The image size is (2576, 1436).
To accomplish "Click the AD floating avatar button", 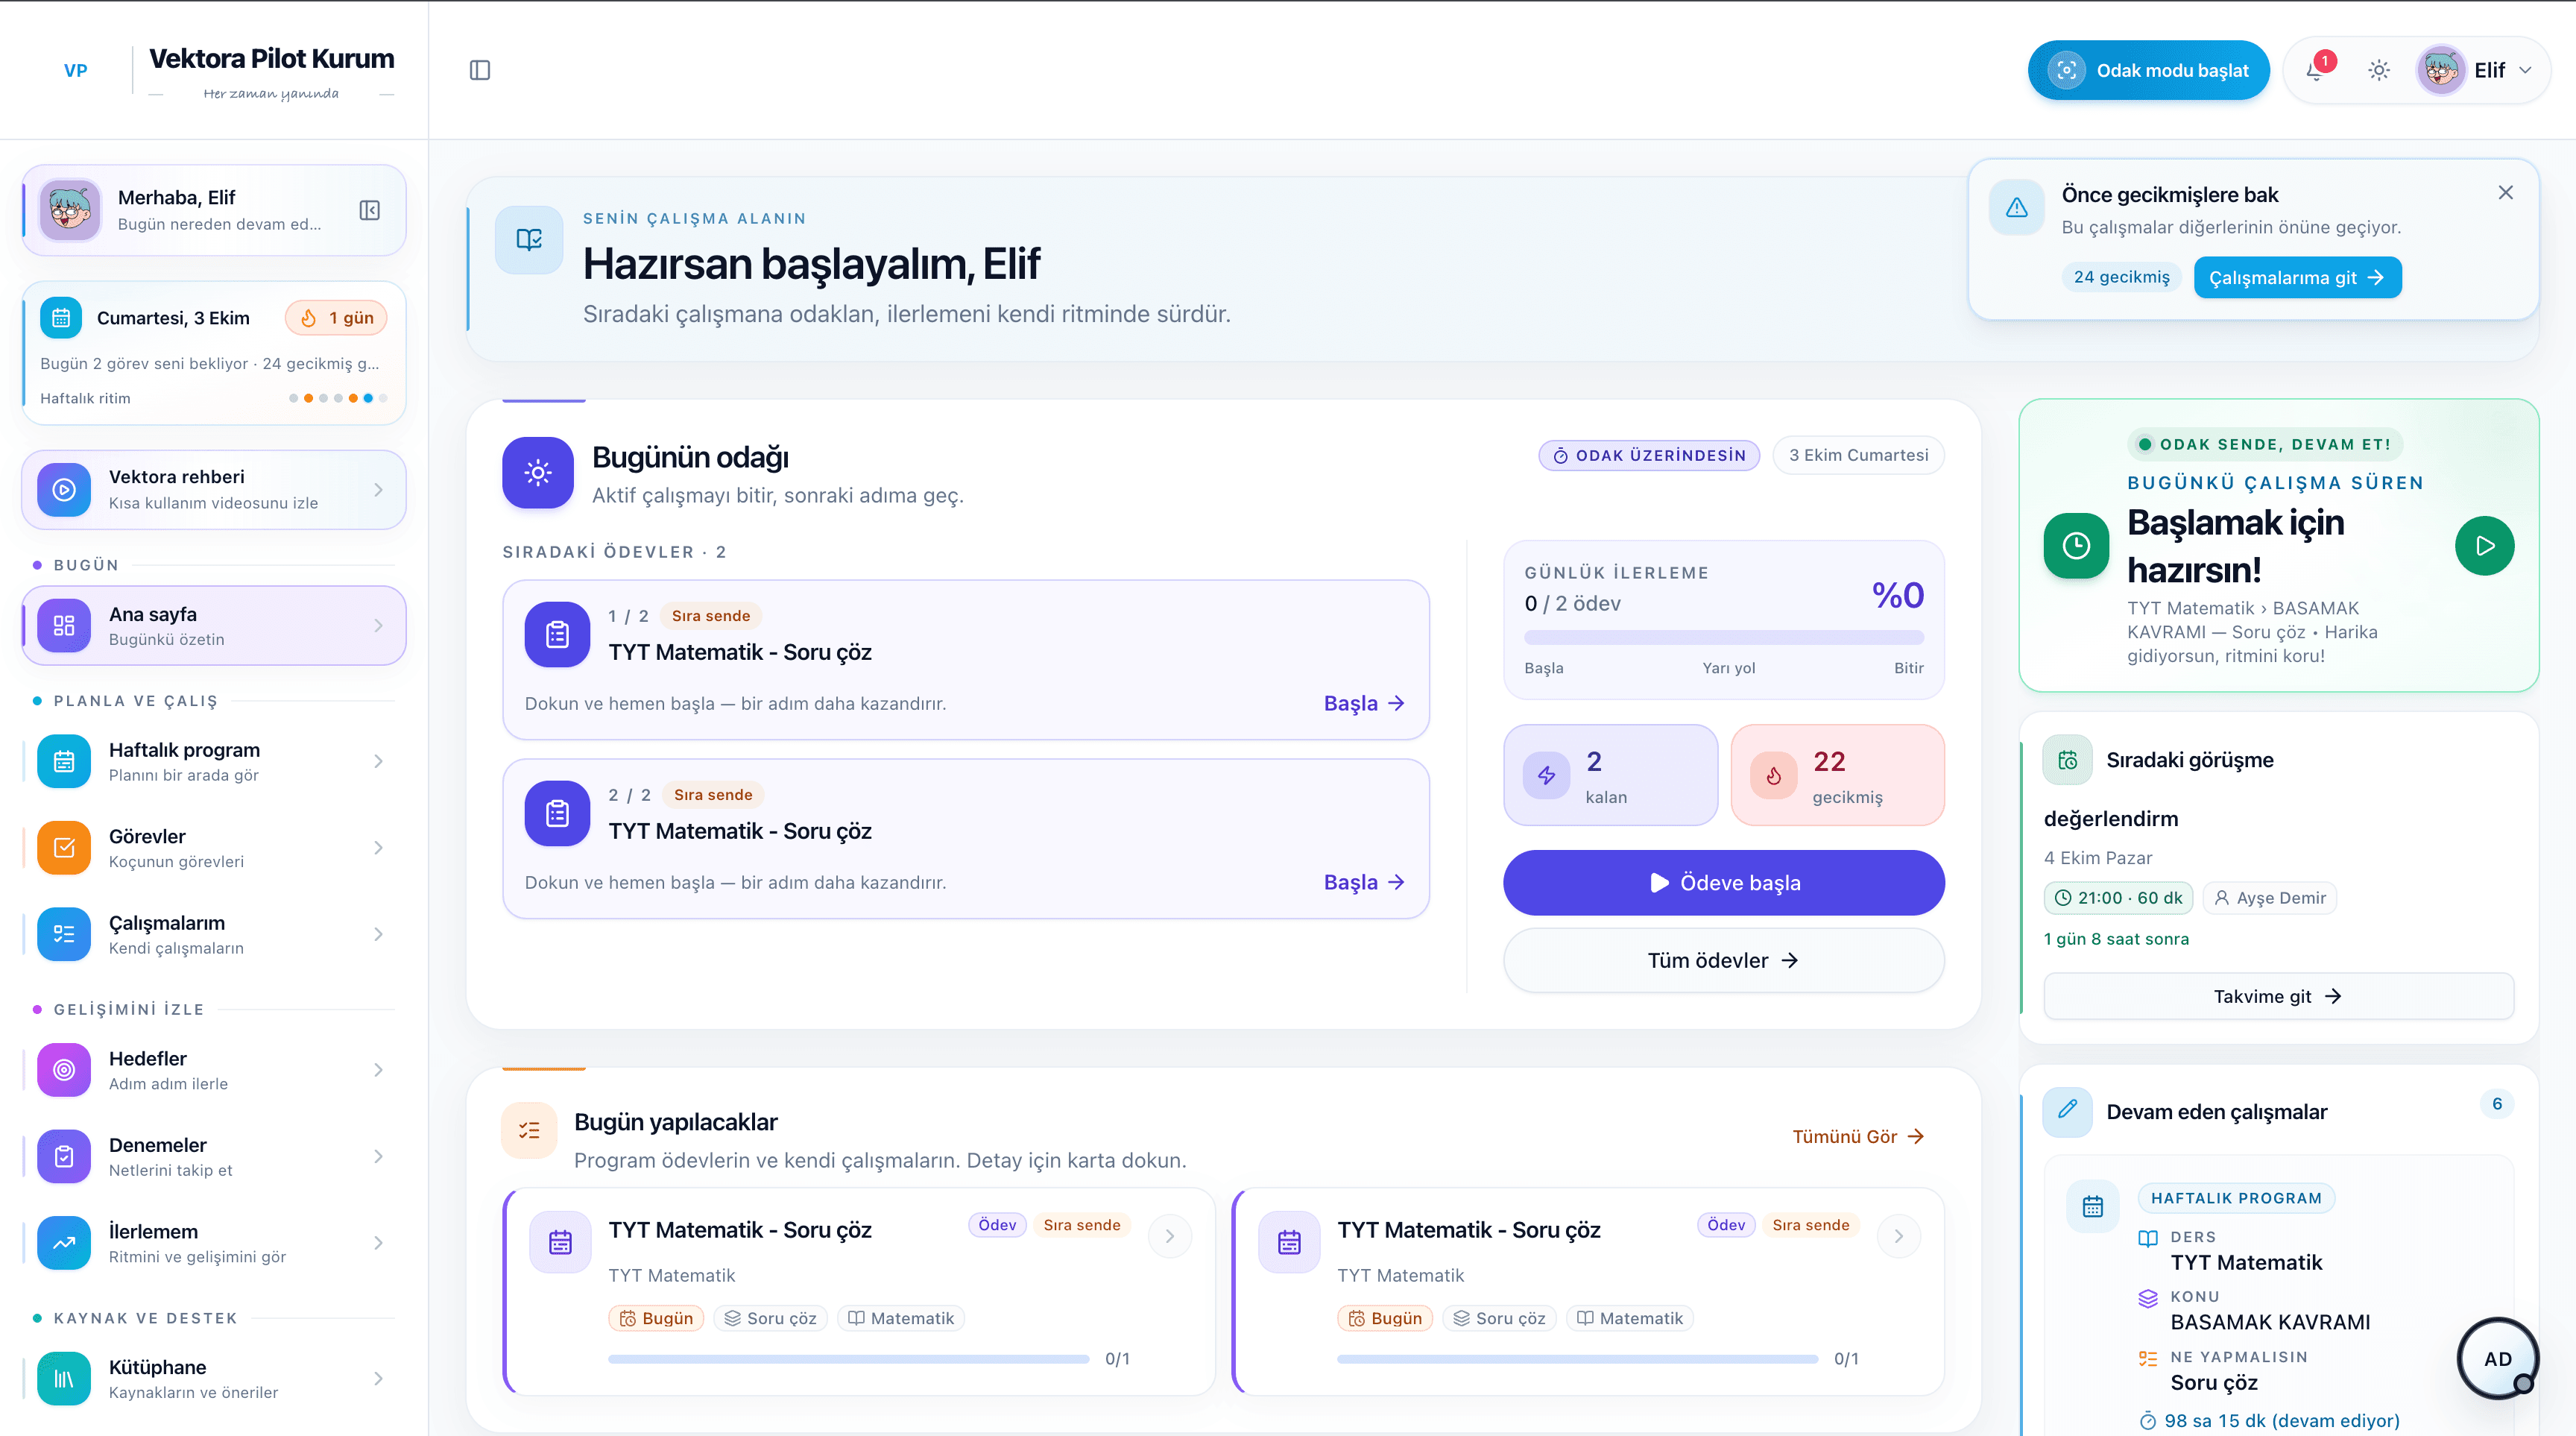I will click(x=2497, y=1358).
